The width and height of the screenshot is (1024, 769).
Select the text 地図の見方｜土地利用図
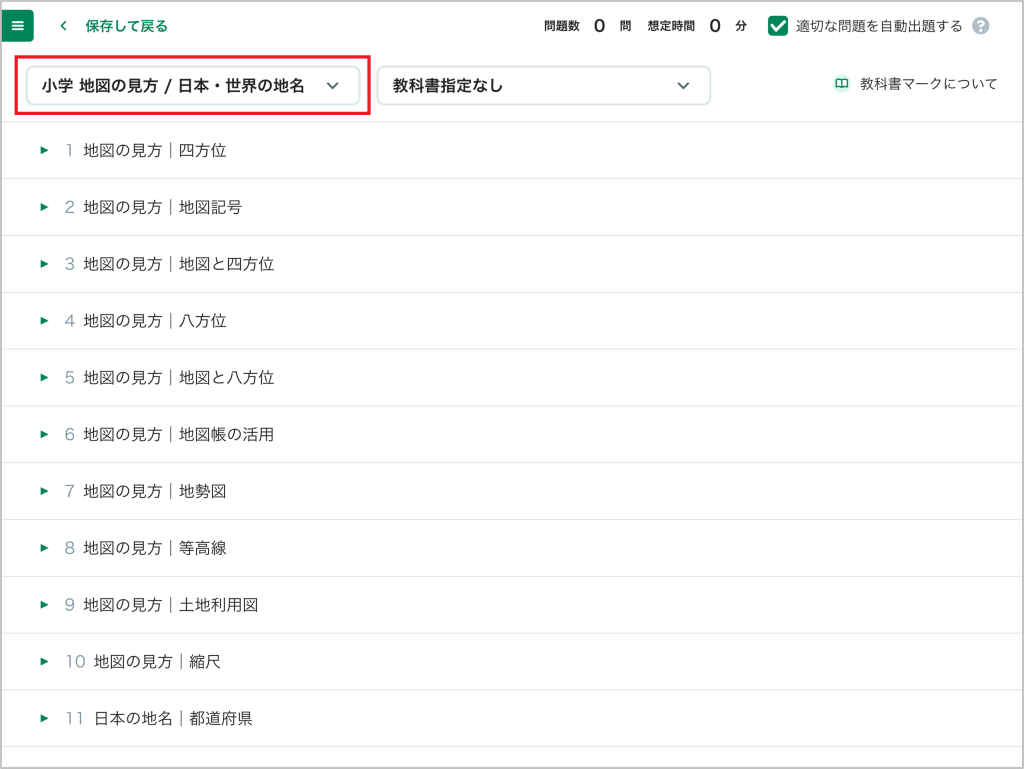[170, 604]
